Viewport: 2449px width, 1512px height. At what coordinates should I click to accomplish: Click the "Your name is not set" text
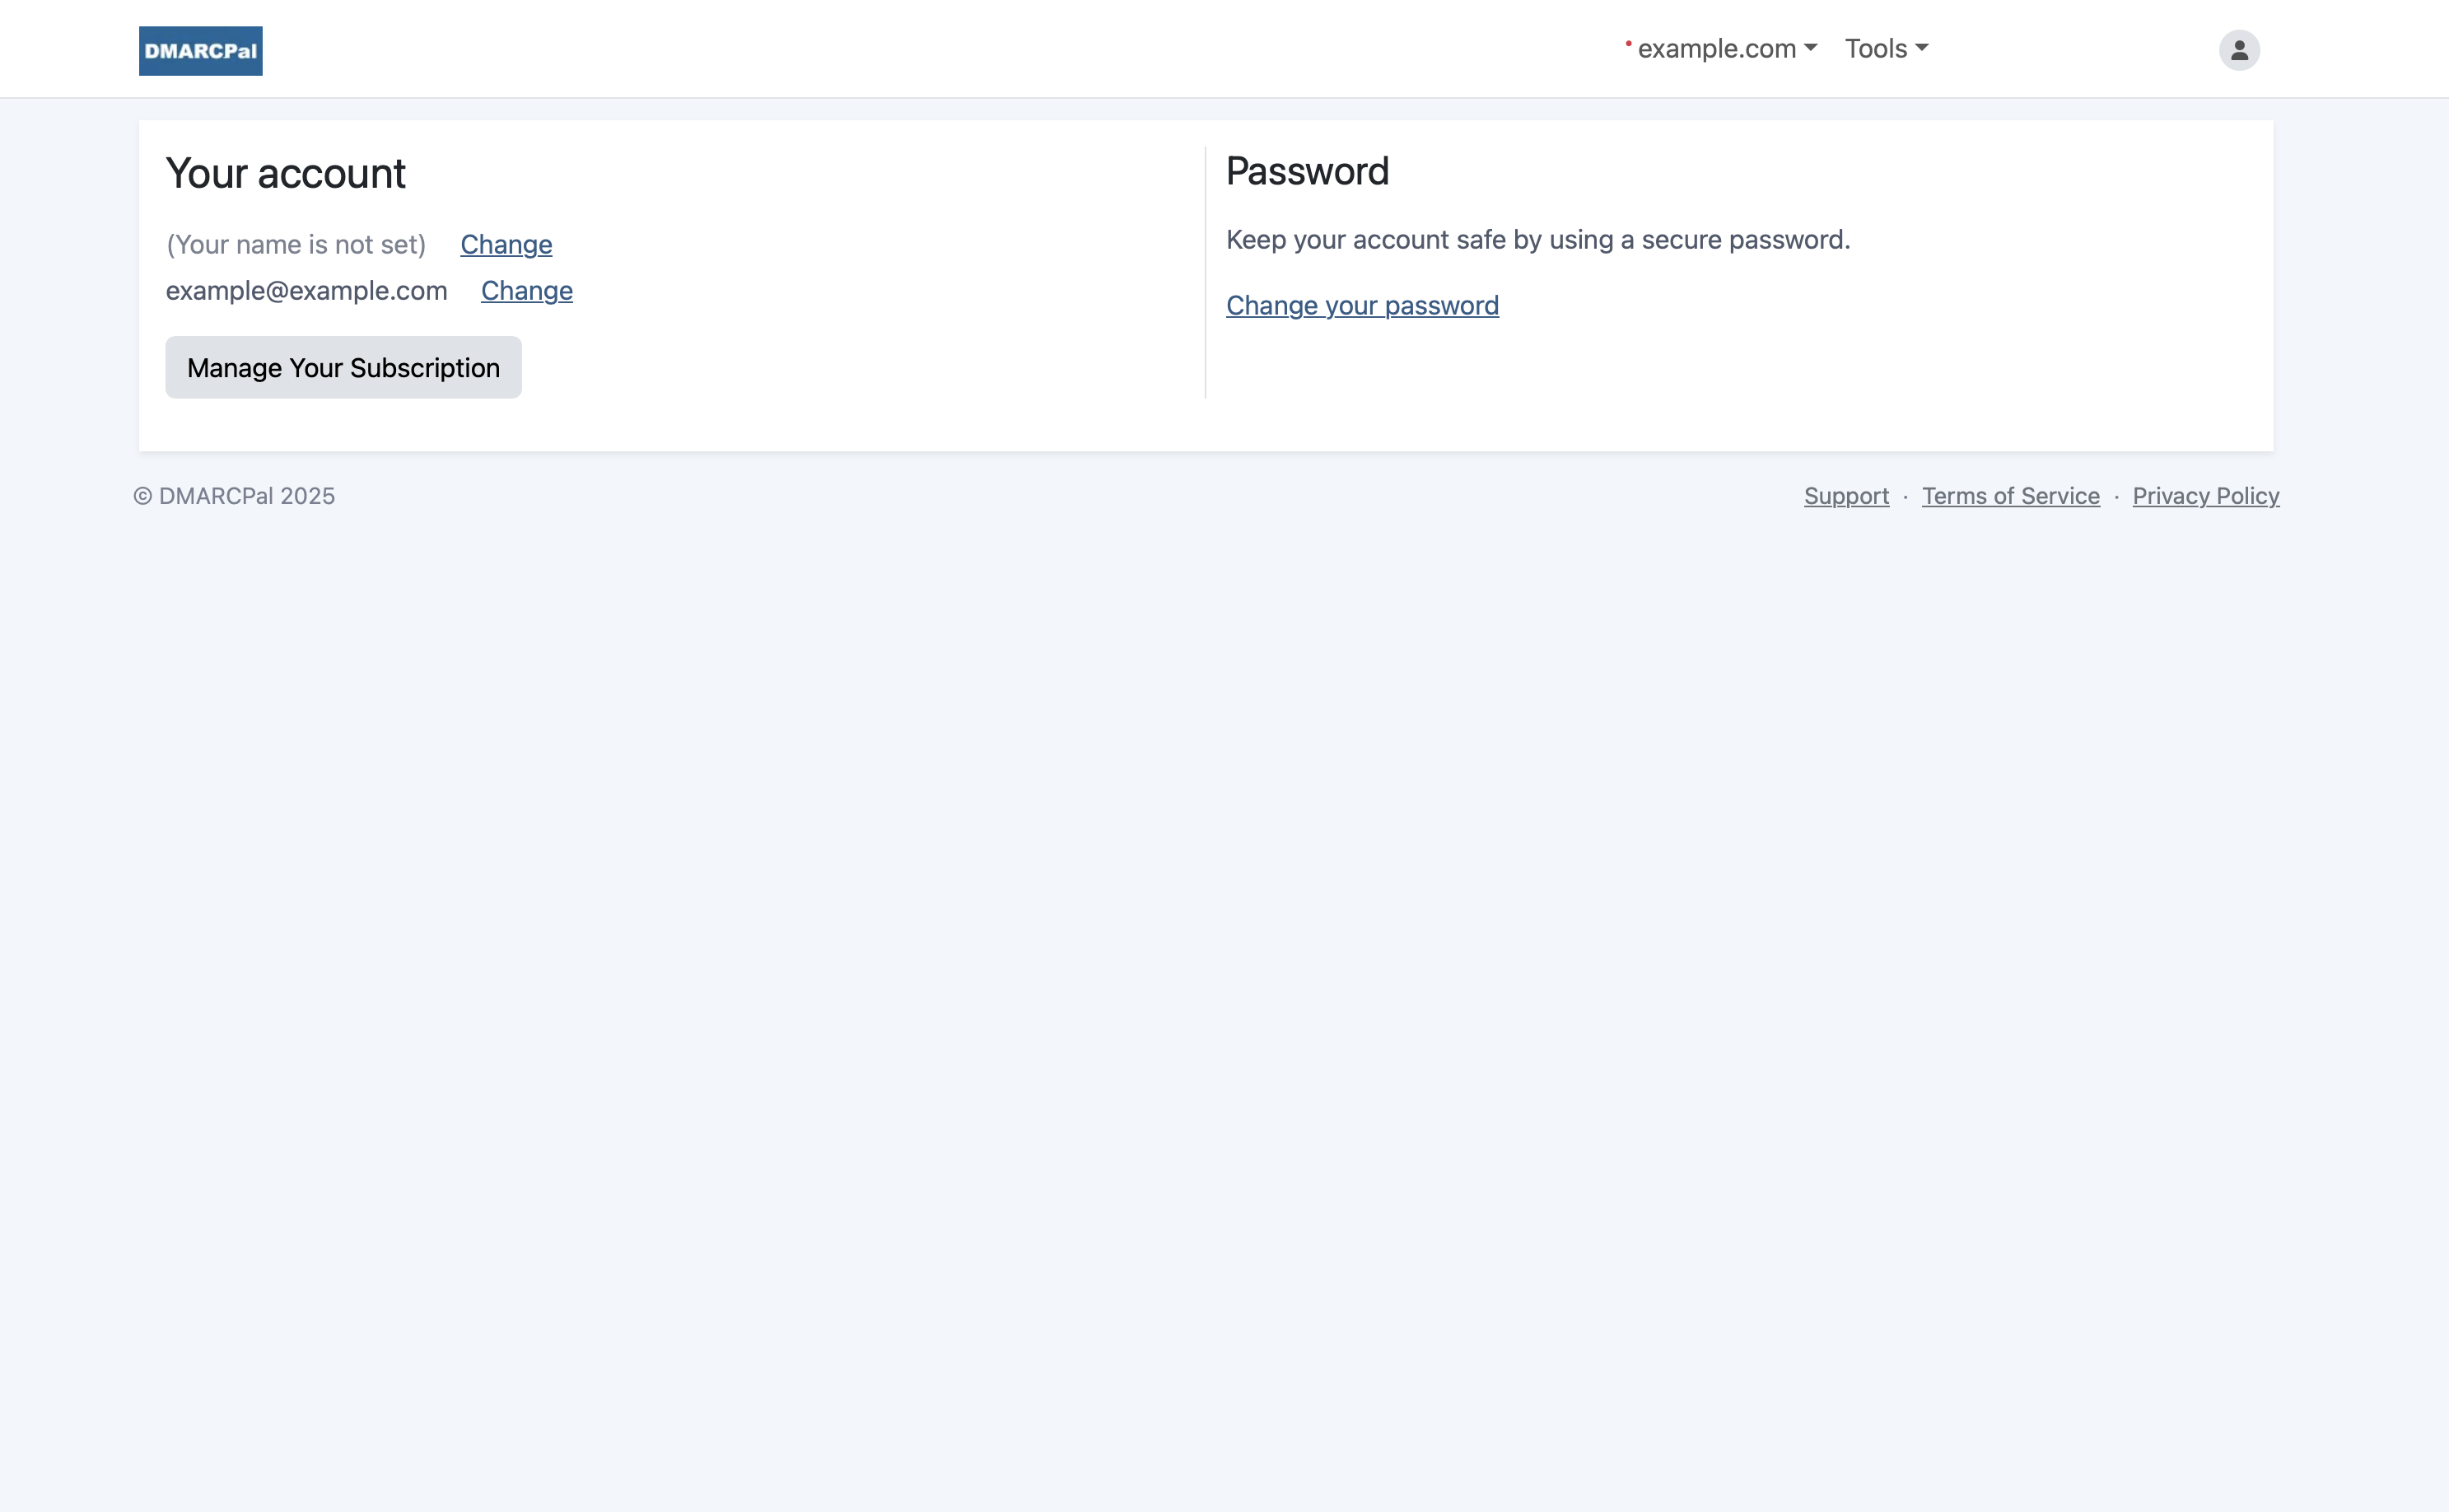296,245
